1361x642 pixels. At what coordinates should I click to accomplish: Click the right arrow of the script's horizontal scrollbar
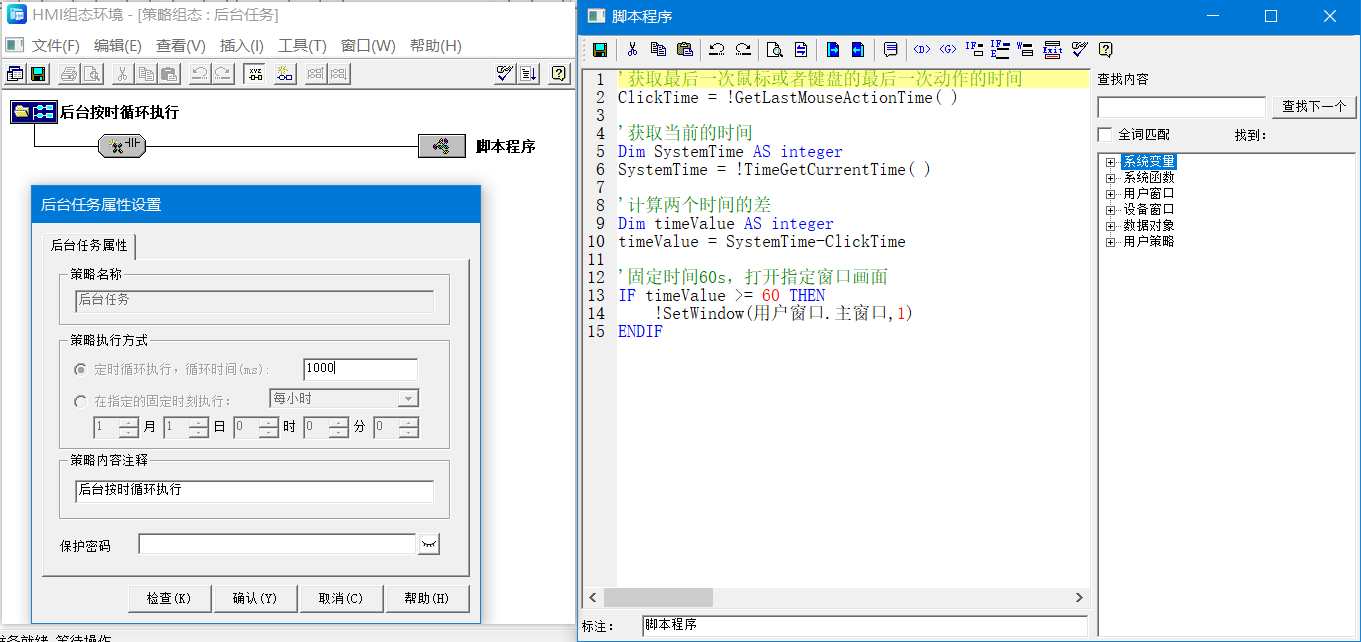tap(1080, 597)
